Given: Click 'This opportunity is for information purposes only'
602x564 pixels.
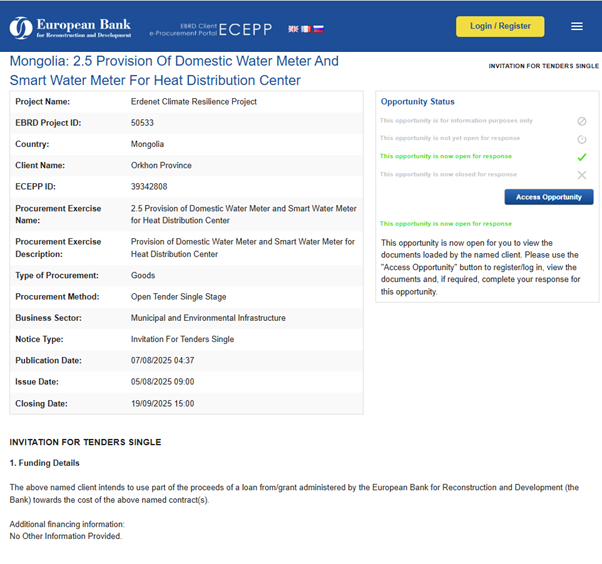Looking at the screenshot, I should [456, 121].
